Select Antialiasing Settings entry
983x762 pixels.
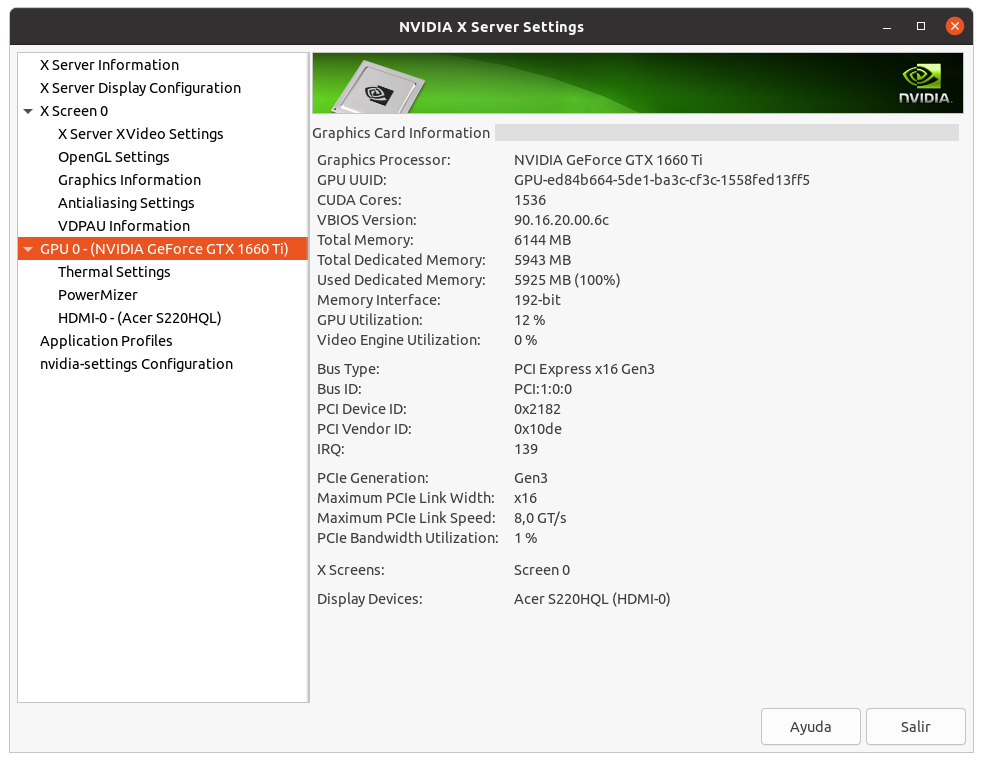[x=126, y=203]
